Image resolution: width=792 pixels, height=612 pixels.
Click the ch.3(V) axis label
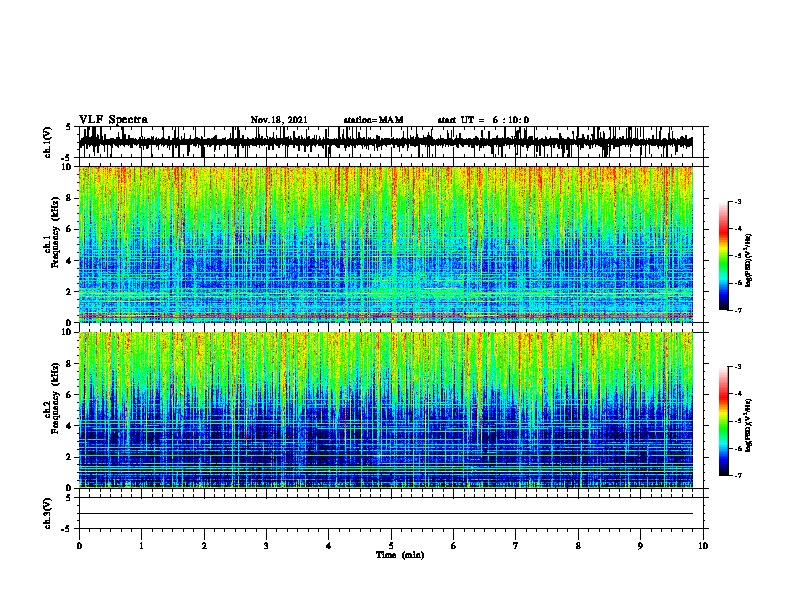pos(48,513)
